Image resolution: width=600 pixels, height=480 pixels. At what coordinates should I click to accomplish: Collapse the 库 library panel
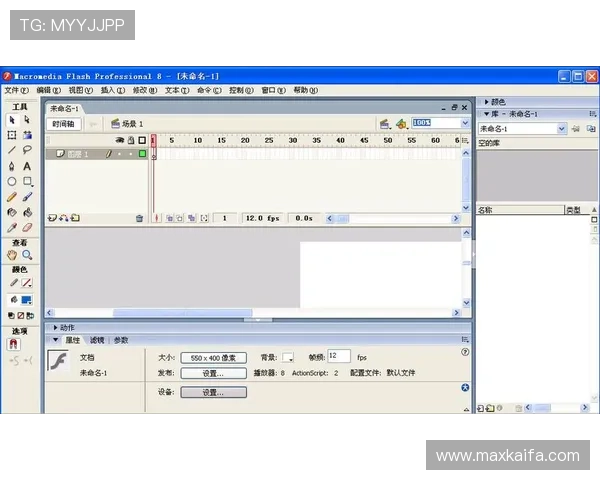(486, 114)
